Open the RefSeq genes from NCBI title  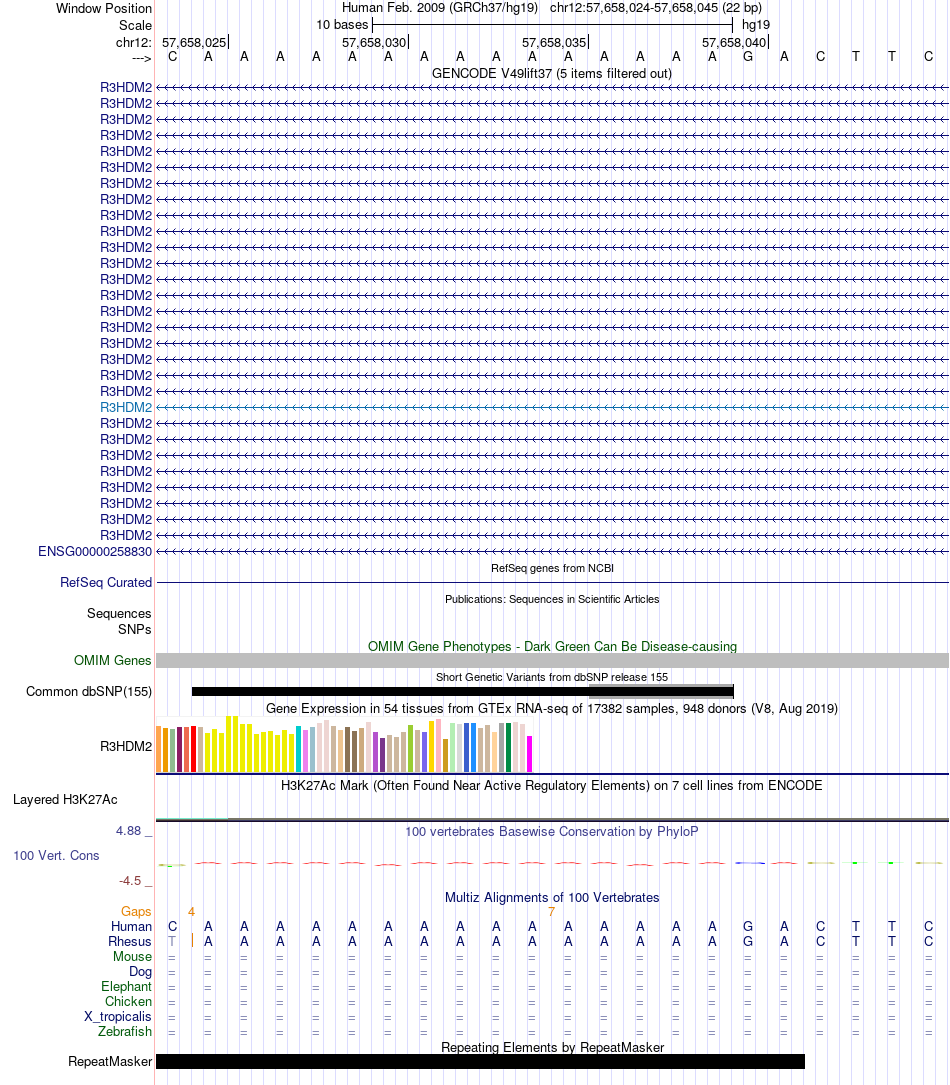(552, 568)
